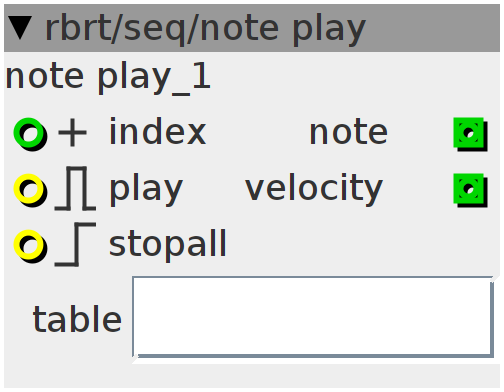Viewport: 504px width, 392px height.
Task: Click into the table text field
Action: click(x=313, y=317)
